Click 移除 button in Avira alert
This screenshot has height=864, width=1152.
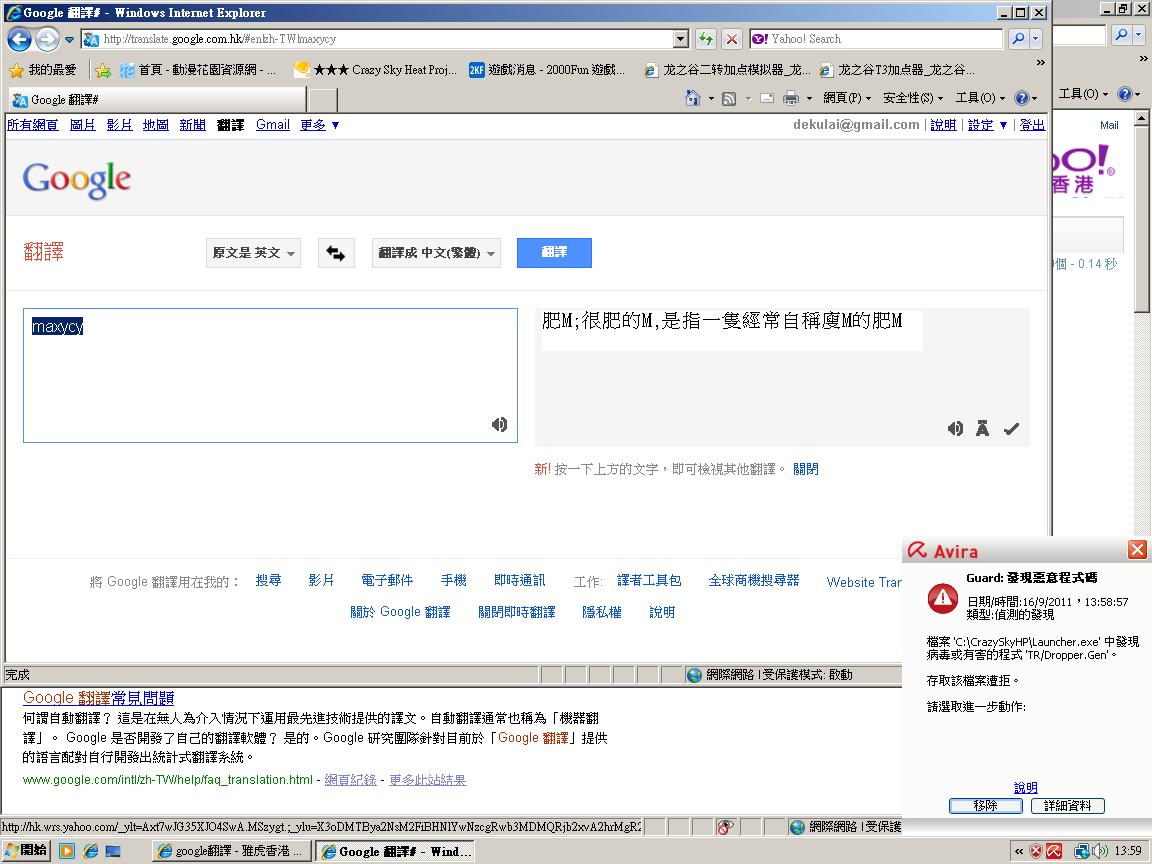(x=985, y=806)
